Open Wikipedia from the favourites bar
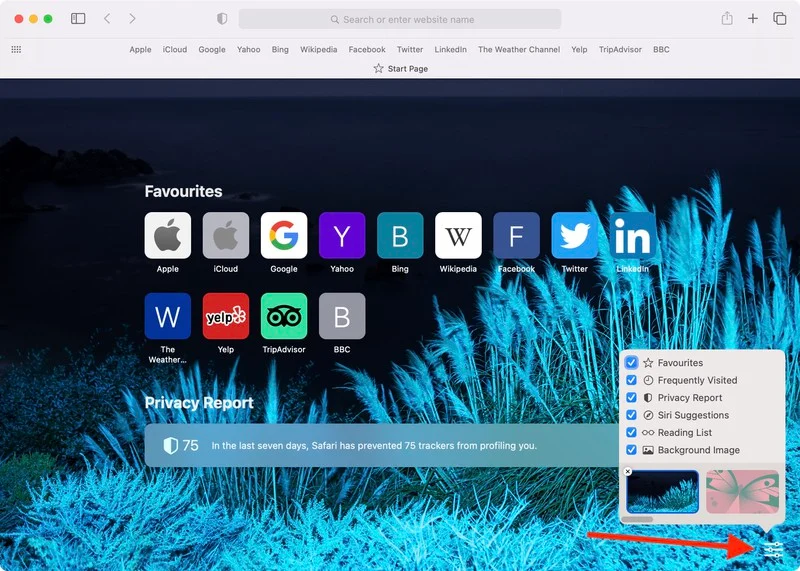Screen dimensions: 800x571 coord(319,49)
